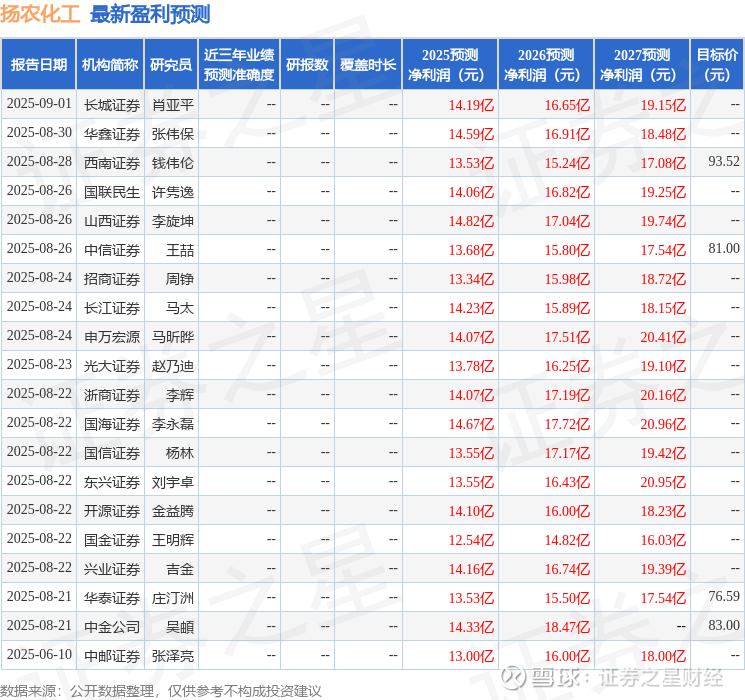Select the 国联民生 institution cell

click(x=112, y=192)
